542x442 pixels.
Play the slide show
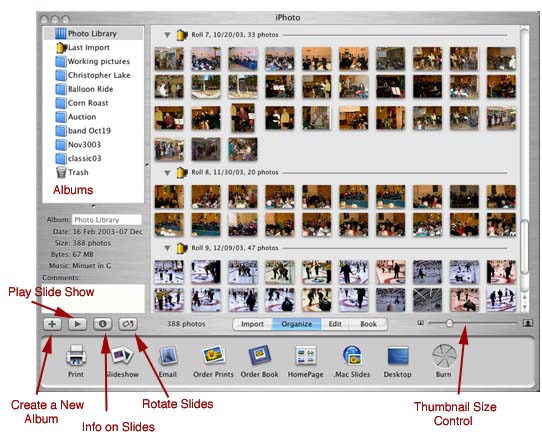78,324
